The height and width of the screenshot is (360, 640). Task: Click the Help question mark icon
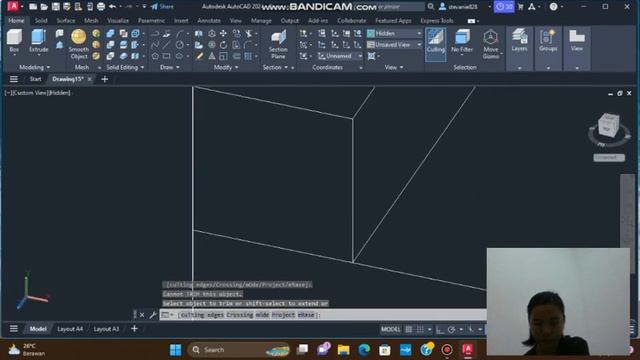[553, 7]
